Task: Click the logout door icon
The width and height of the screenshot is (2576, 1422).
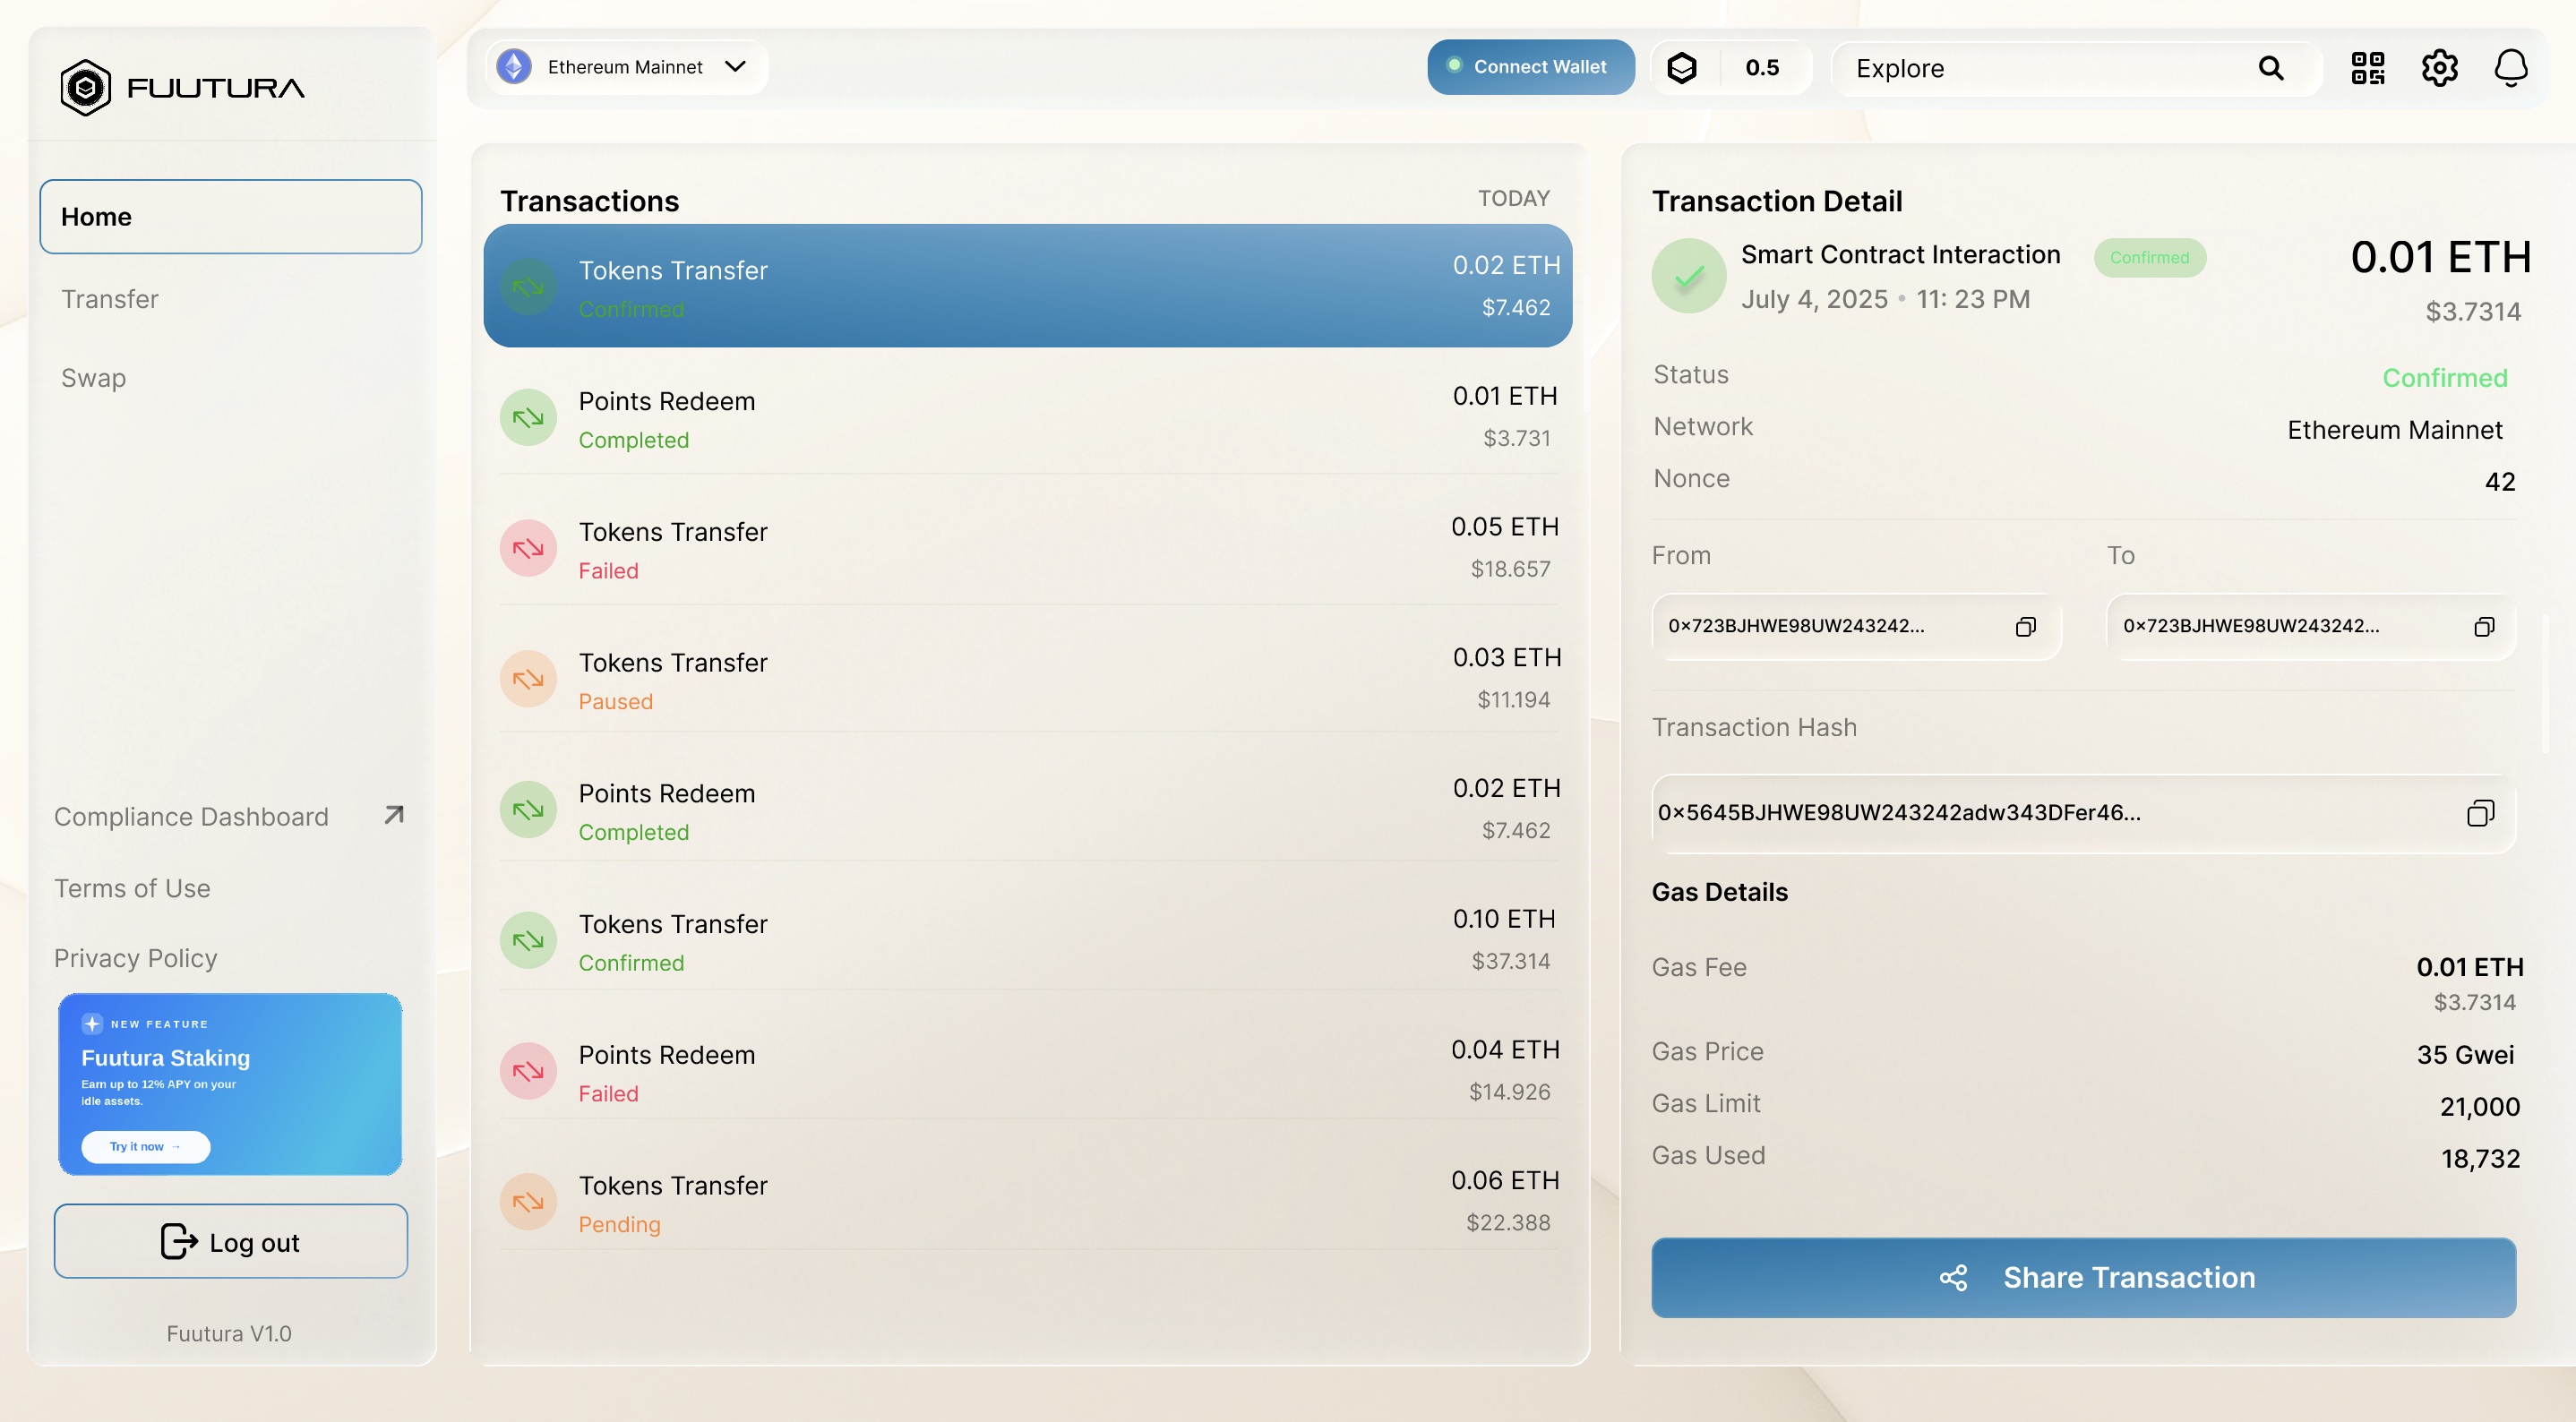Action: 179,1242
